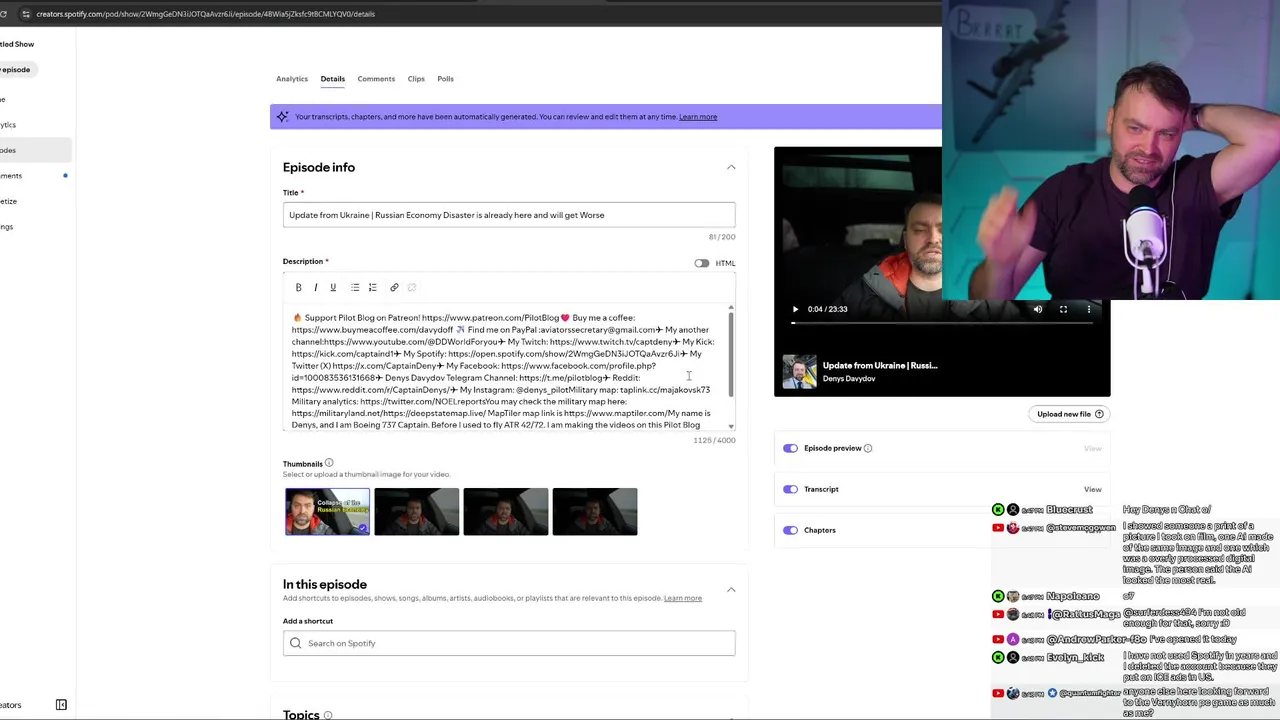The height and width of the screenshot is (720, 1280).
Task: Click the Patreon URL in description
Action: pyautogui.click(x=490, y=318)
